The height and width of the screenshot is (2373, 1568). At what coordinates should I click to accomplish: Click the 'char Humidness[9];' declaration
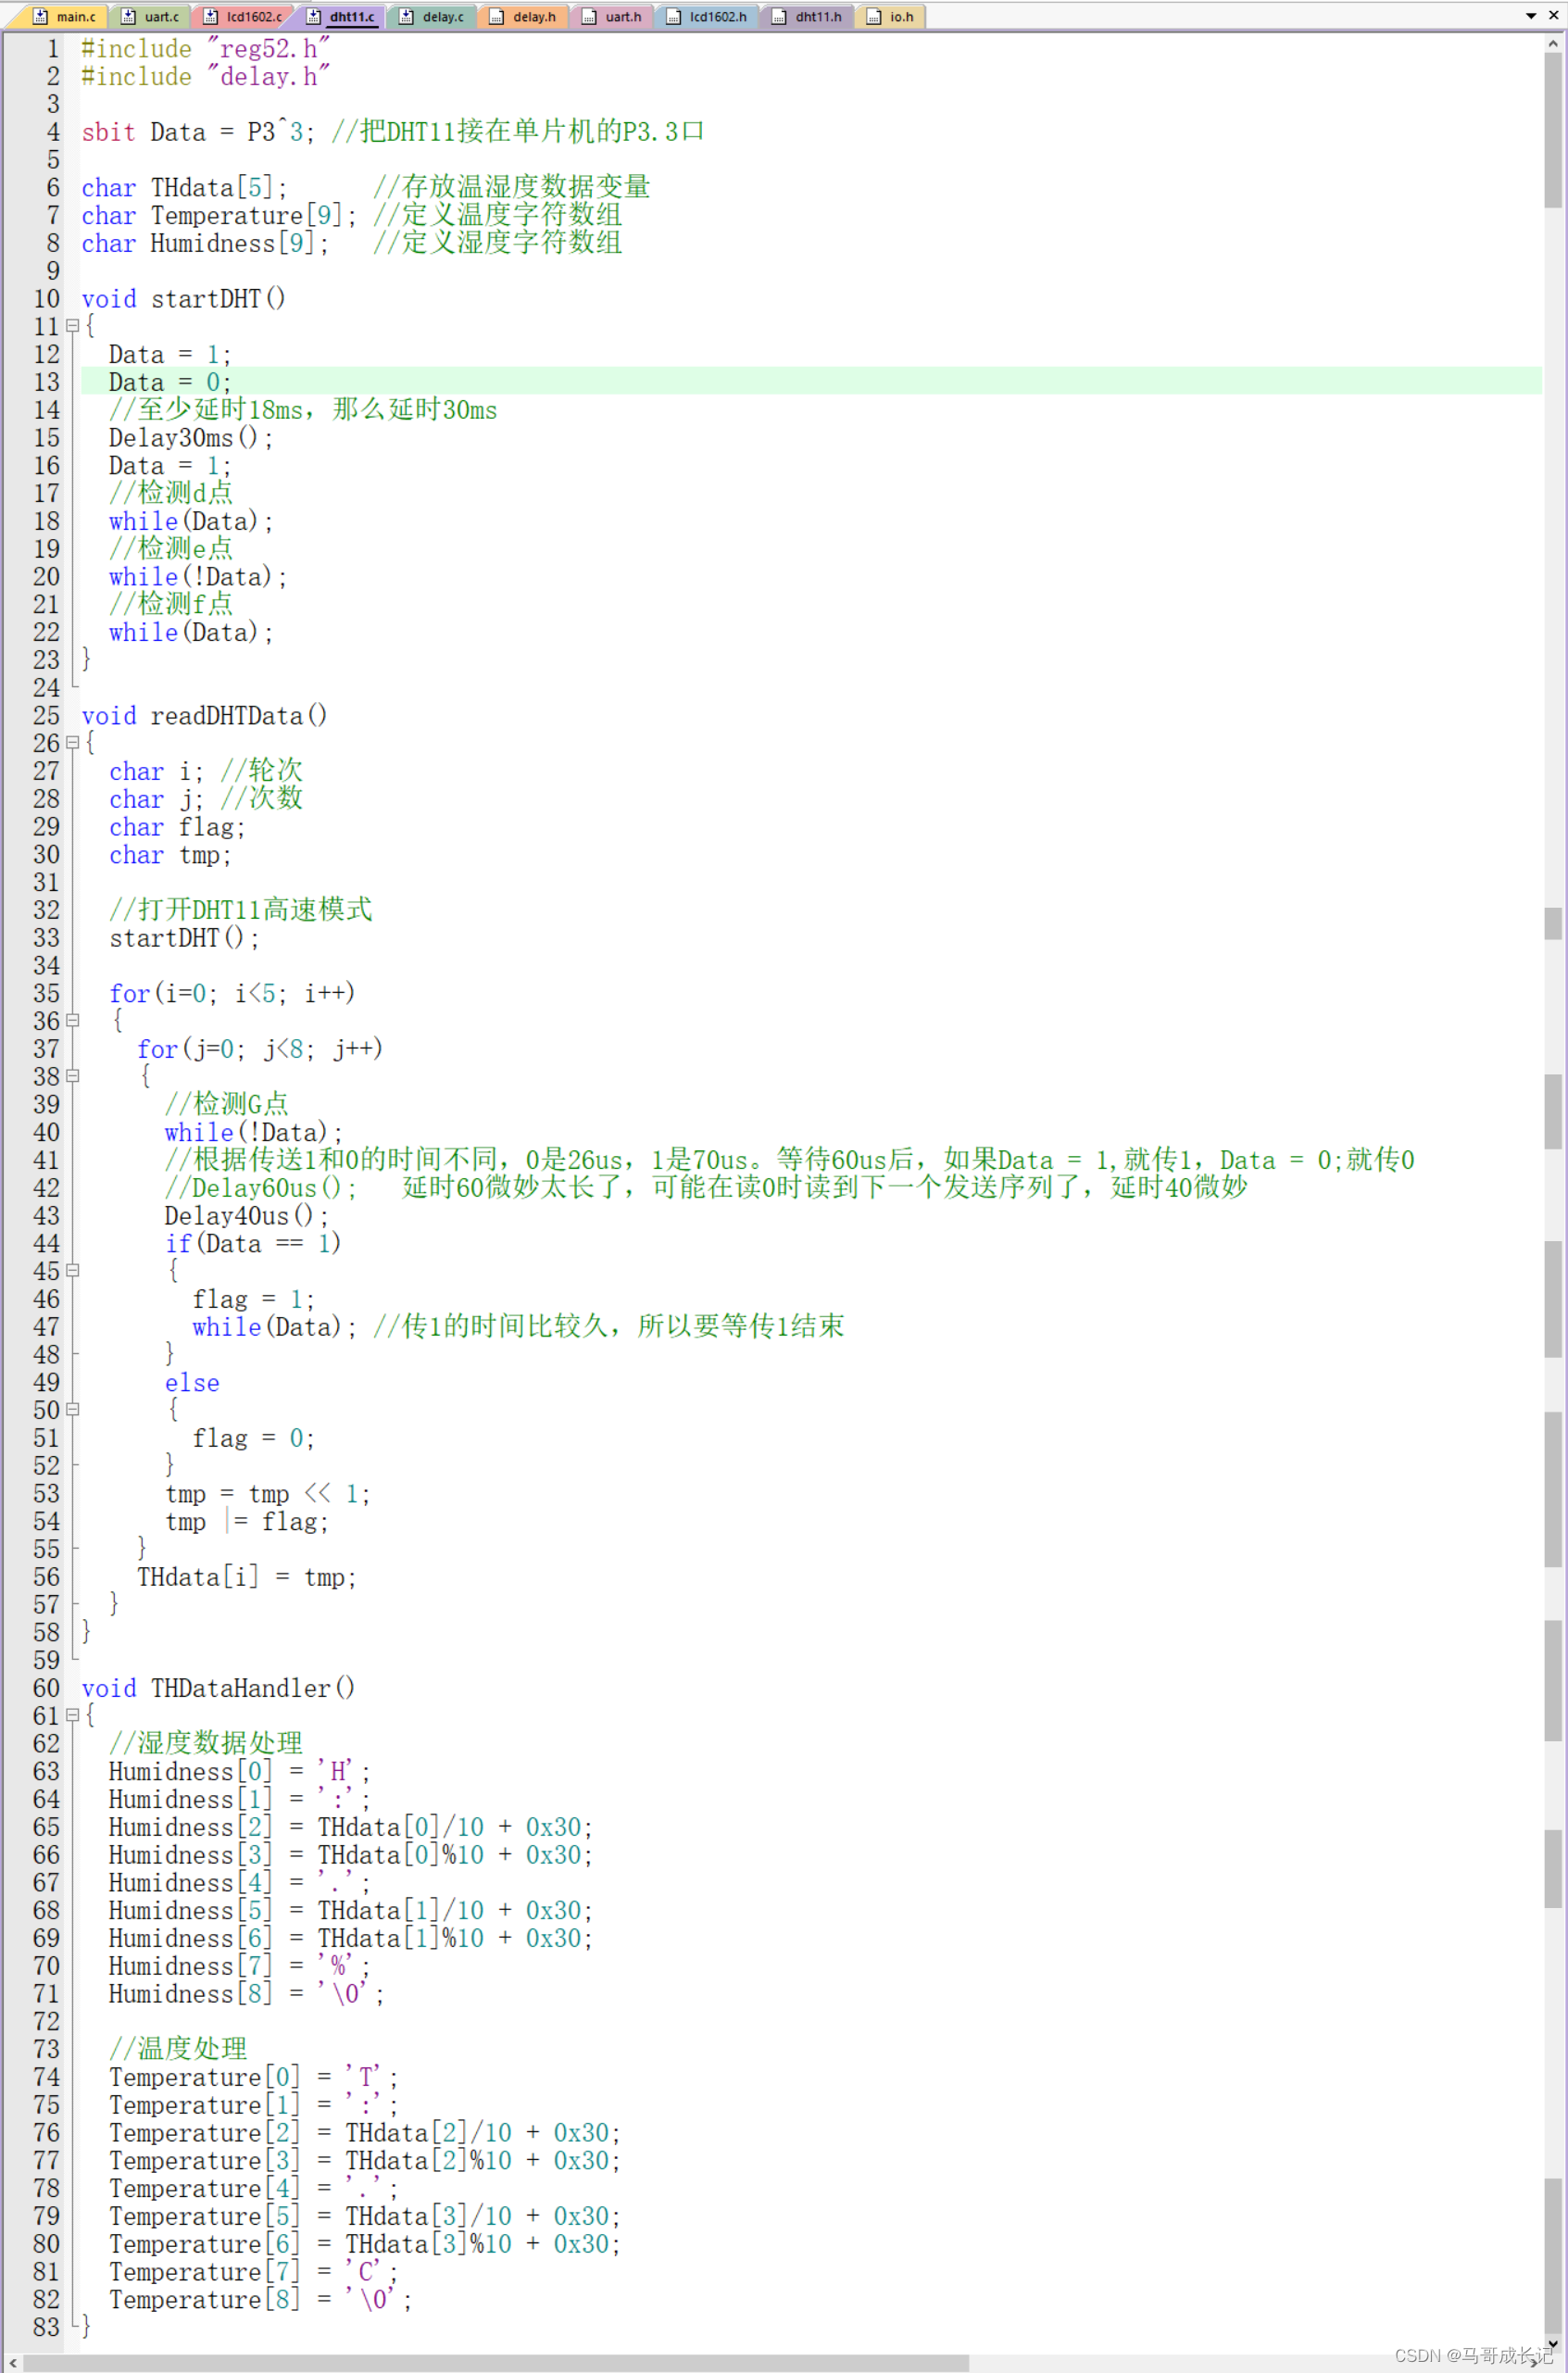204,244
